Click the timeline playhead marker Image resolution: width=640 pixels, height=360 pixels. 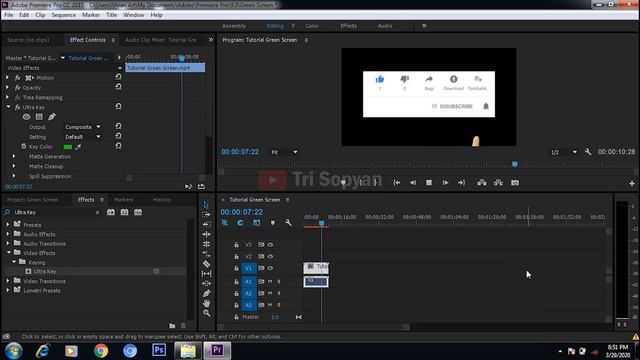click(x=322, y=223)
